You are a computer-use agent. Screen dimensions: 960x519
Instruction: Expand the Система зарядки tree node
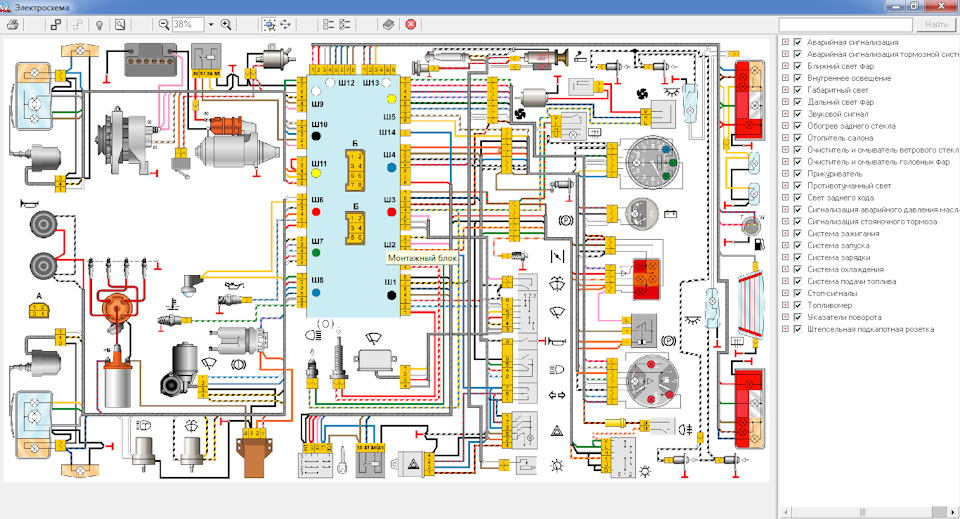786,257
